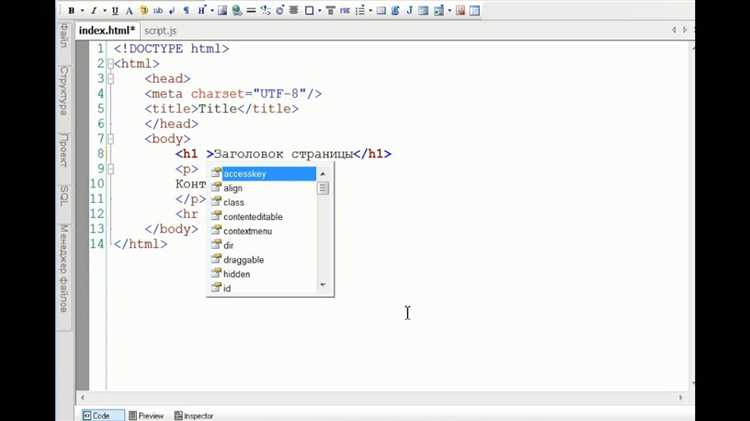Viewport: 750px width, 421px height.
Task: Collapse the head tag fold marker
Action: (x=112, y=79)
